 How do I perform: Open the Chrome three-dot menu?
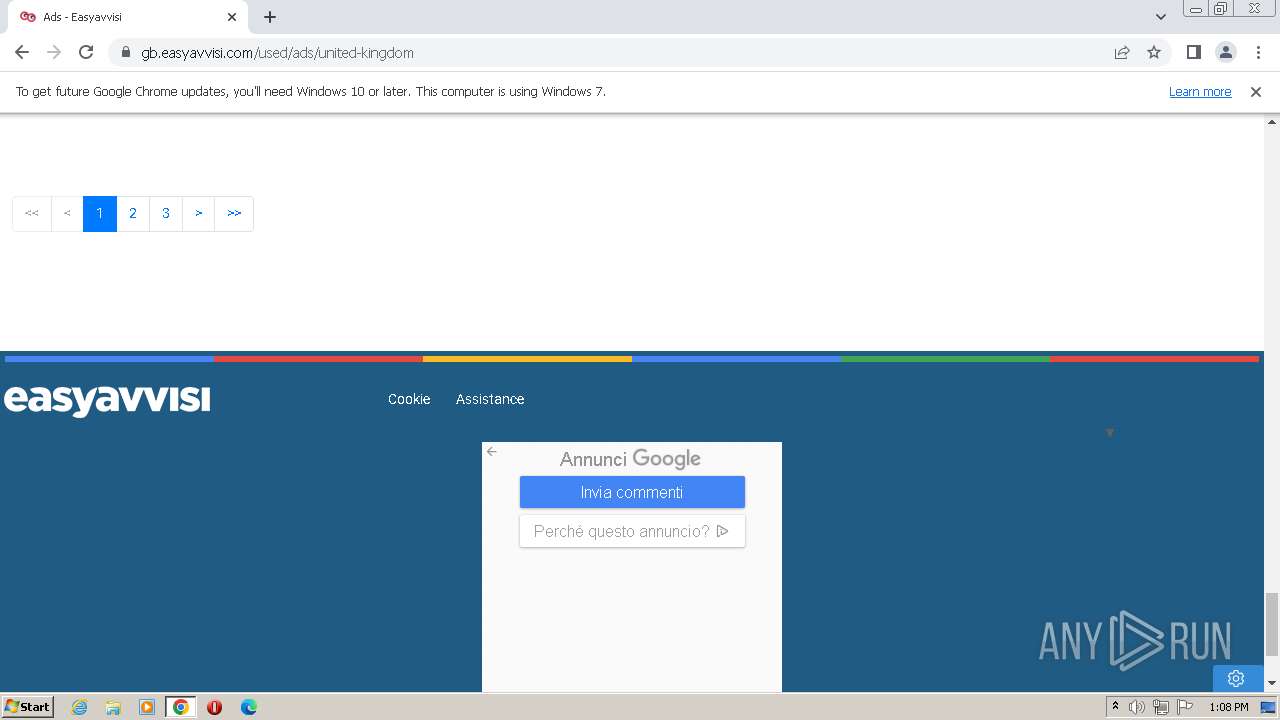click(x=1257, y=52)
